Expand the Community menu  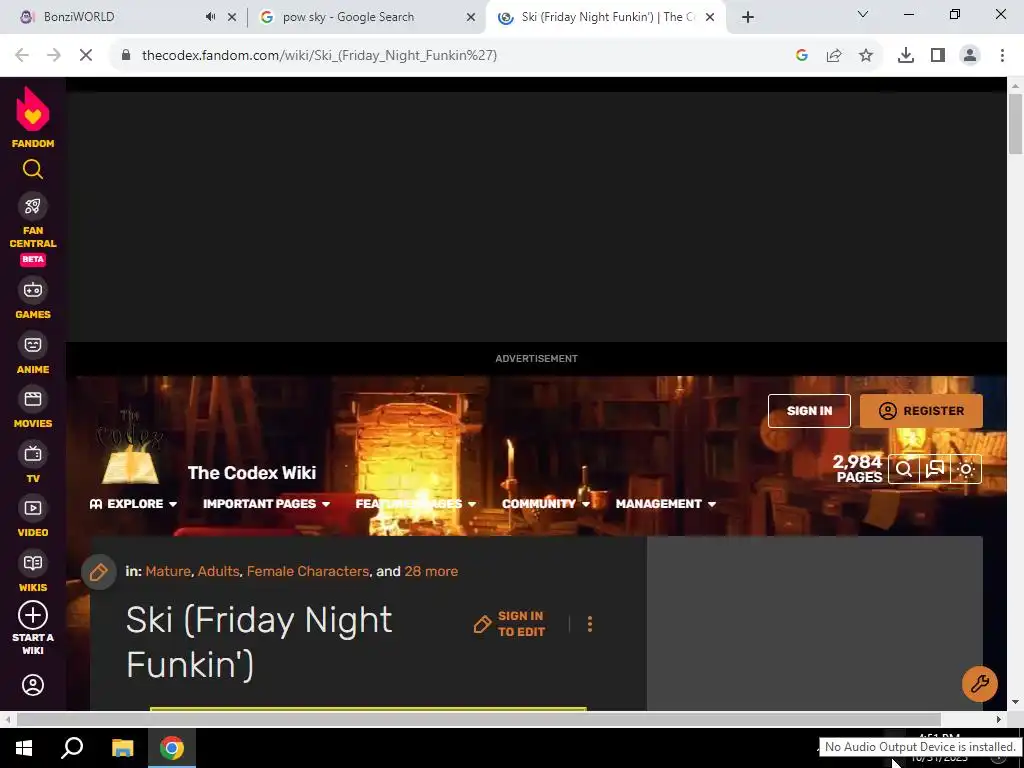[546, 504]
